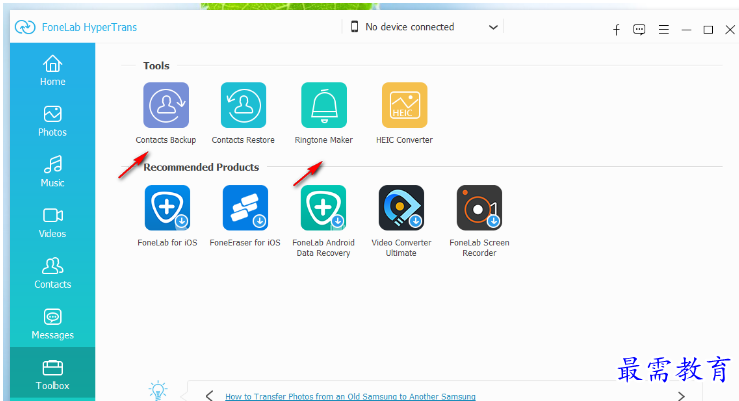Download FoneLab Android Data Recovery
This screenshot has height=401, width=739.
click(323, 208)
